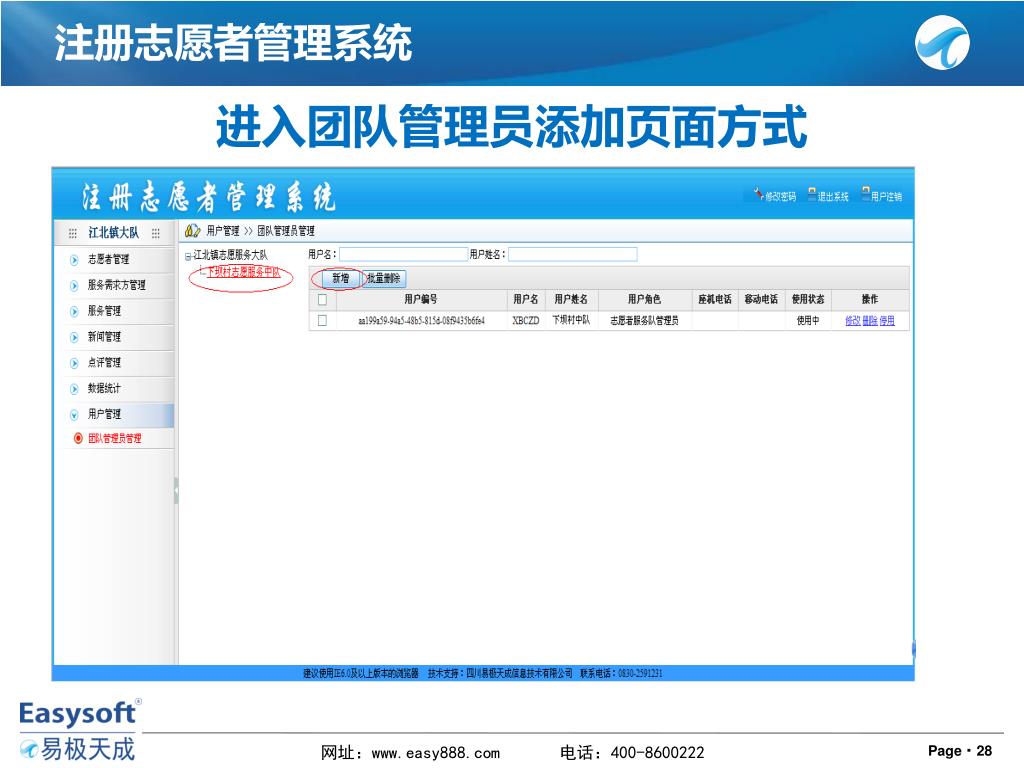Click the 移动电话 column header
The image size is (1024, 768).
tap(761, 300)
